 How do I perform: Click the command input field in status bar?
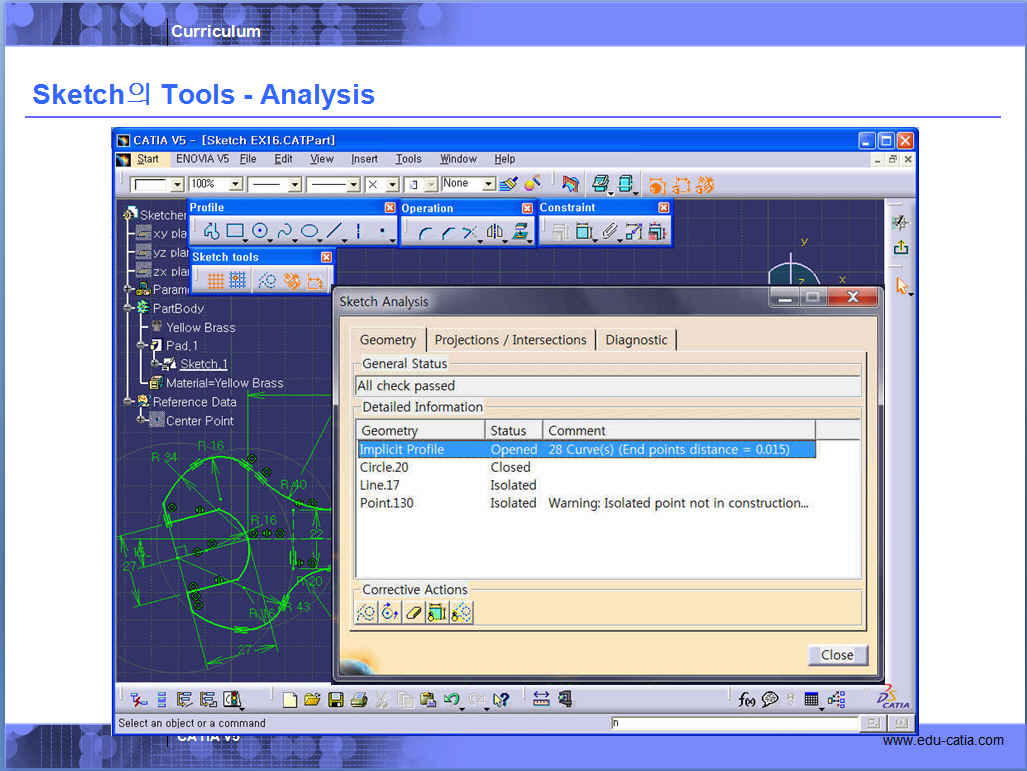pyautogui.click(x=733, y=723)
